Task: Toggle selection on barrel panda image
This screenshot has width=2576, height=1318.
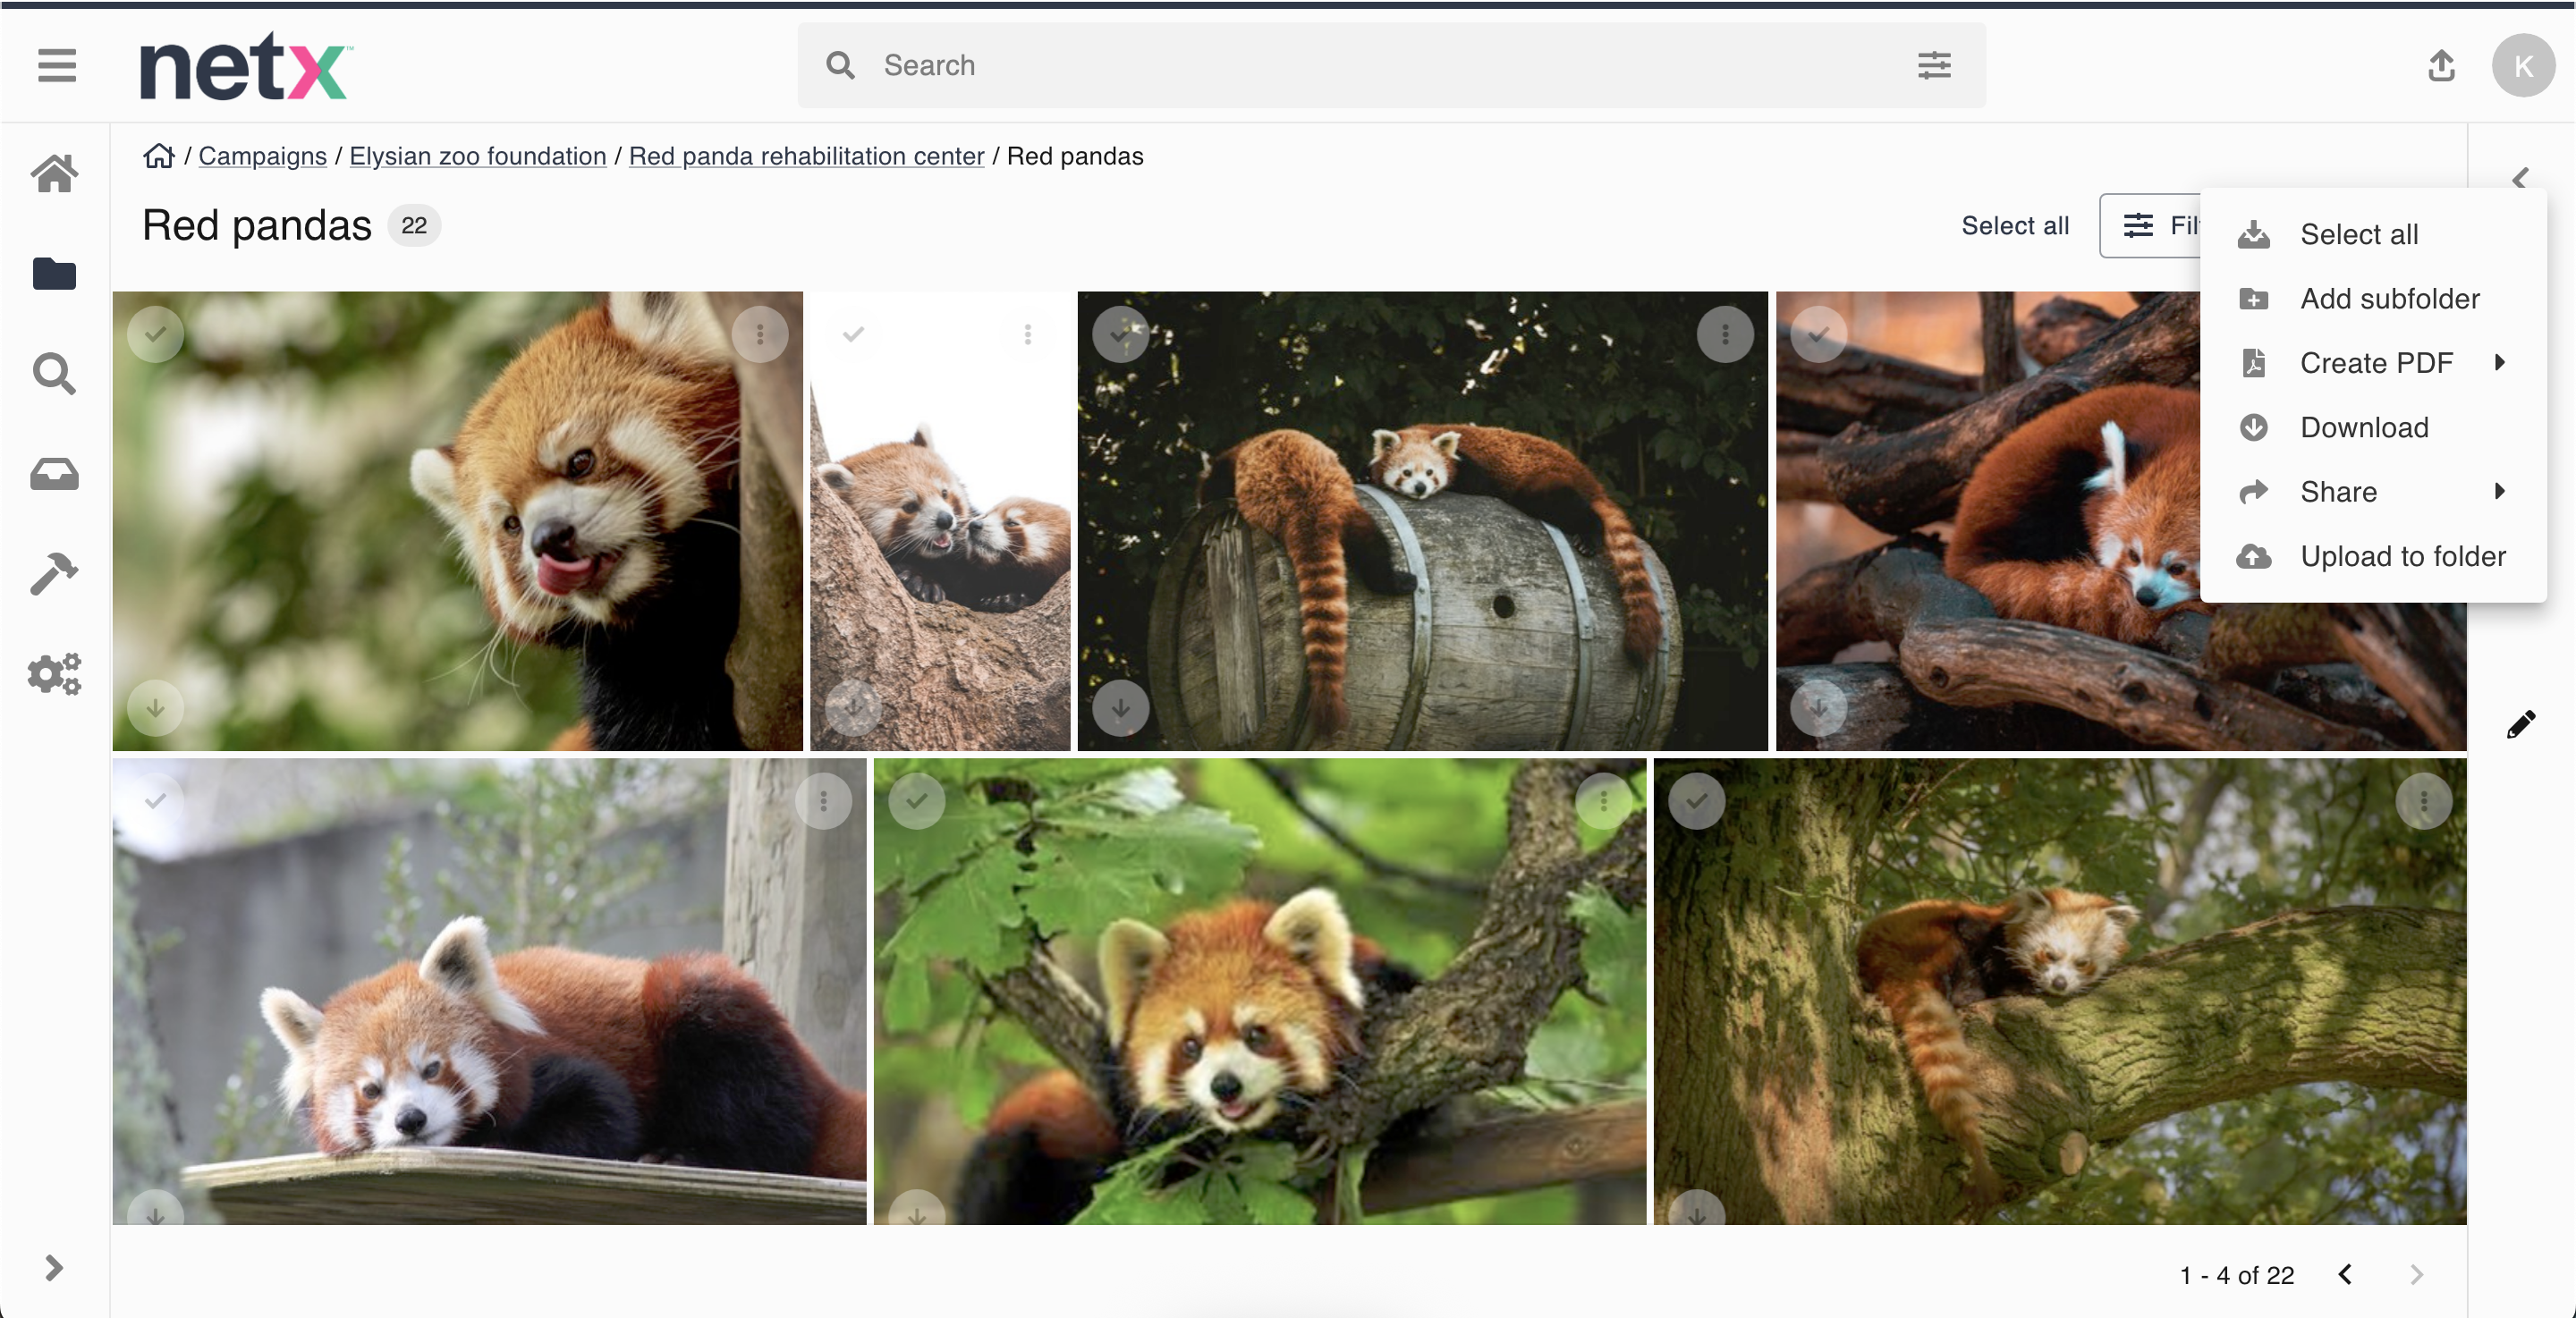Action: click(1120, 334)
